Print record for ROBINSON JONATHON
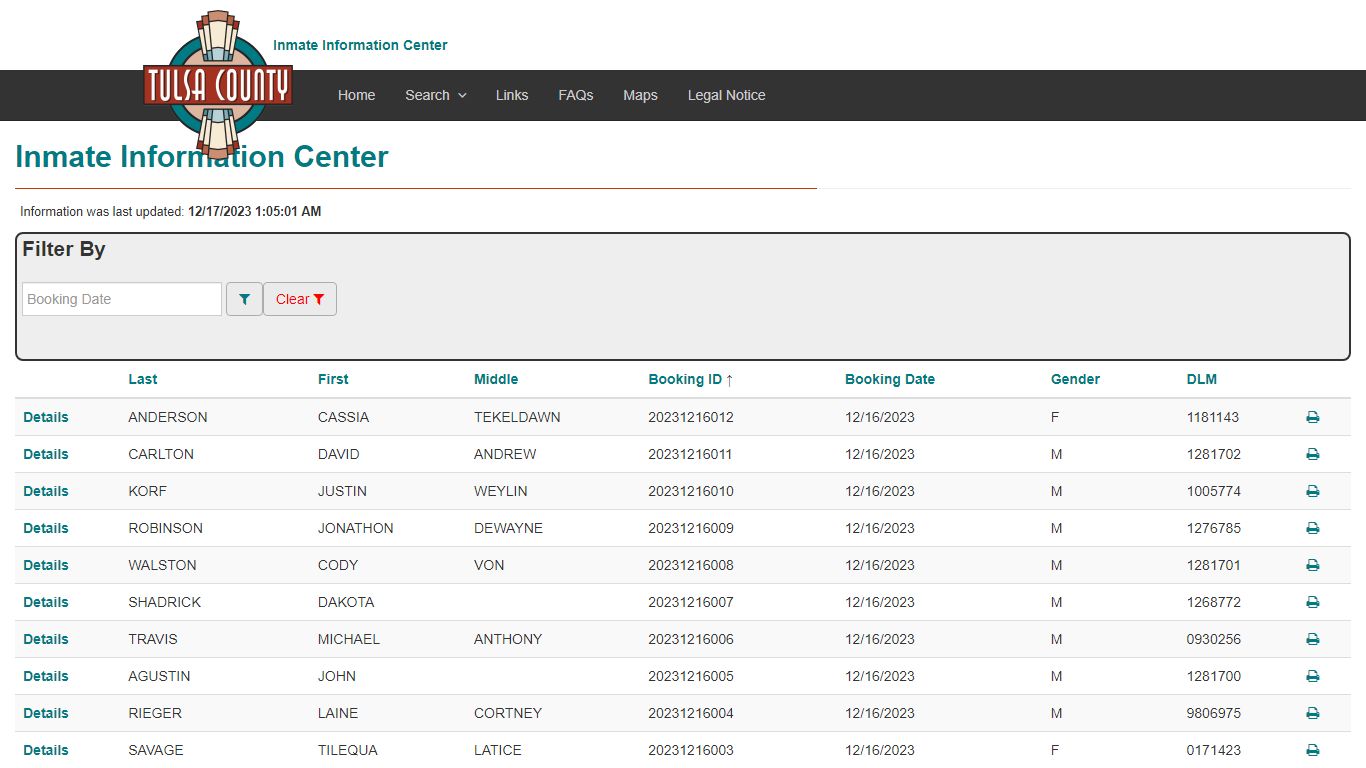 click(1312, 528)
